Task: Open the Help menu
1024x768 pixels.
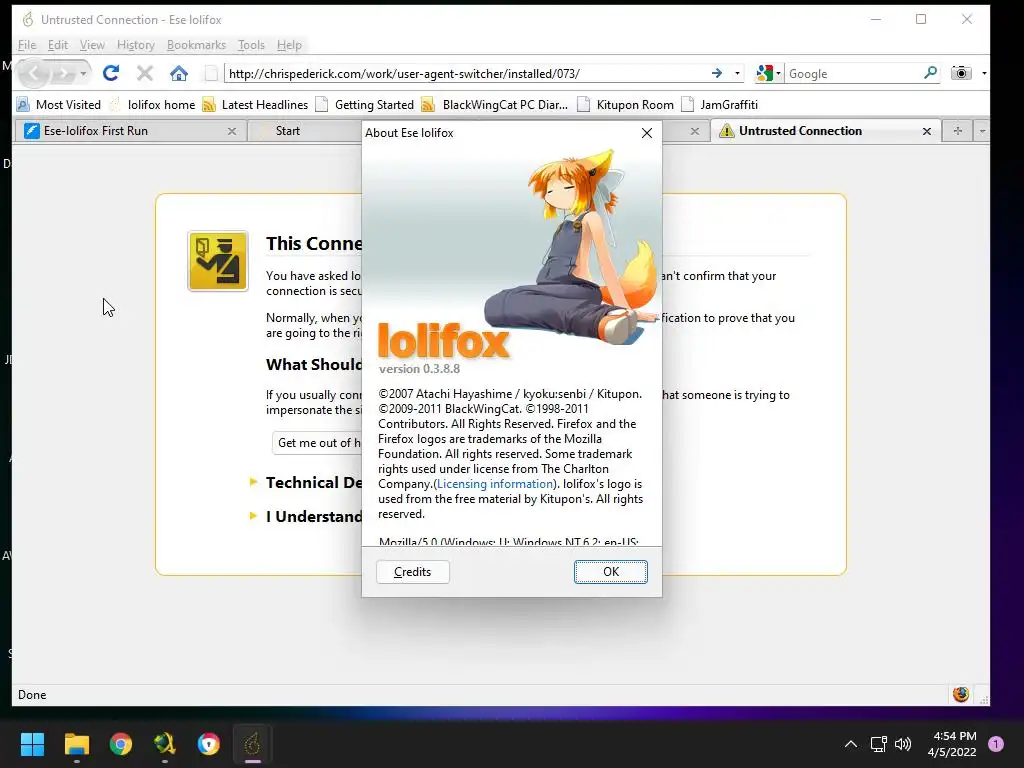Action: click(x=289, y=45)
